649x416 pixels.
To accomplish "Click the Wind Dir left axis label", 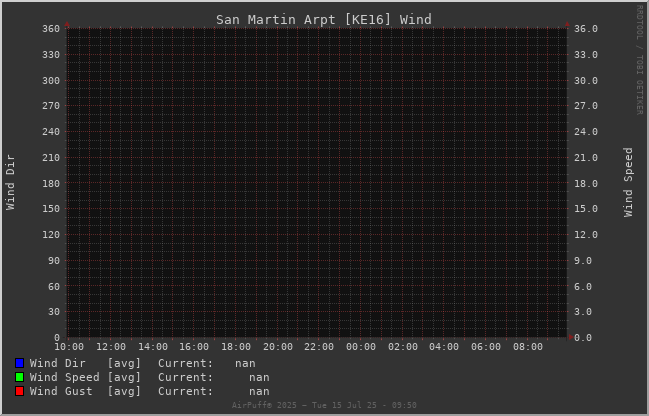I will pyautogui.click(x=10, y=182).
